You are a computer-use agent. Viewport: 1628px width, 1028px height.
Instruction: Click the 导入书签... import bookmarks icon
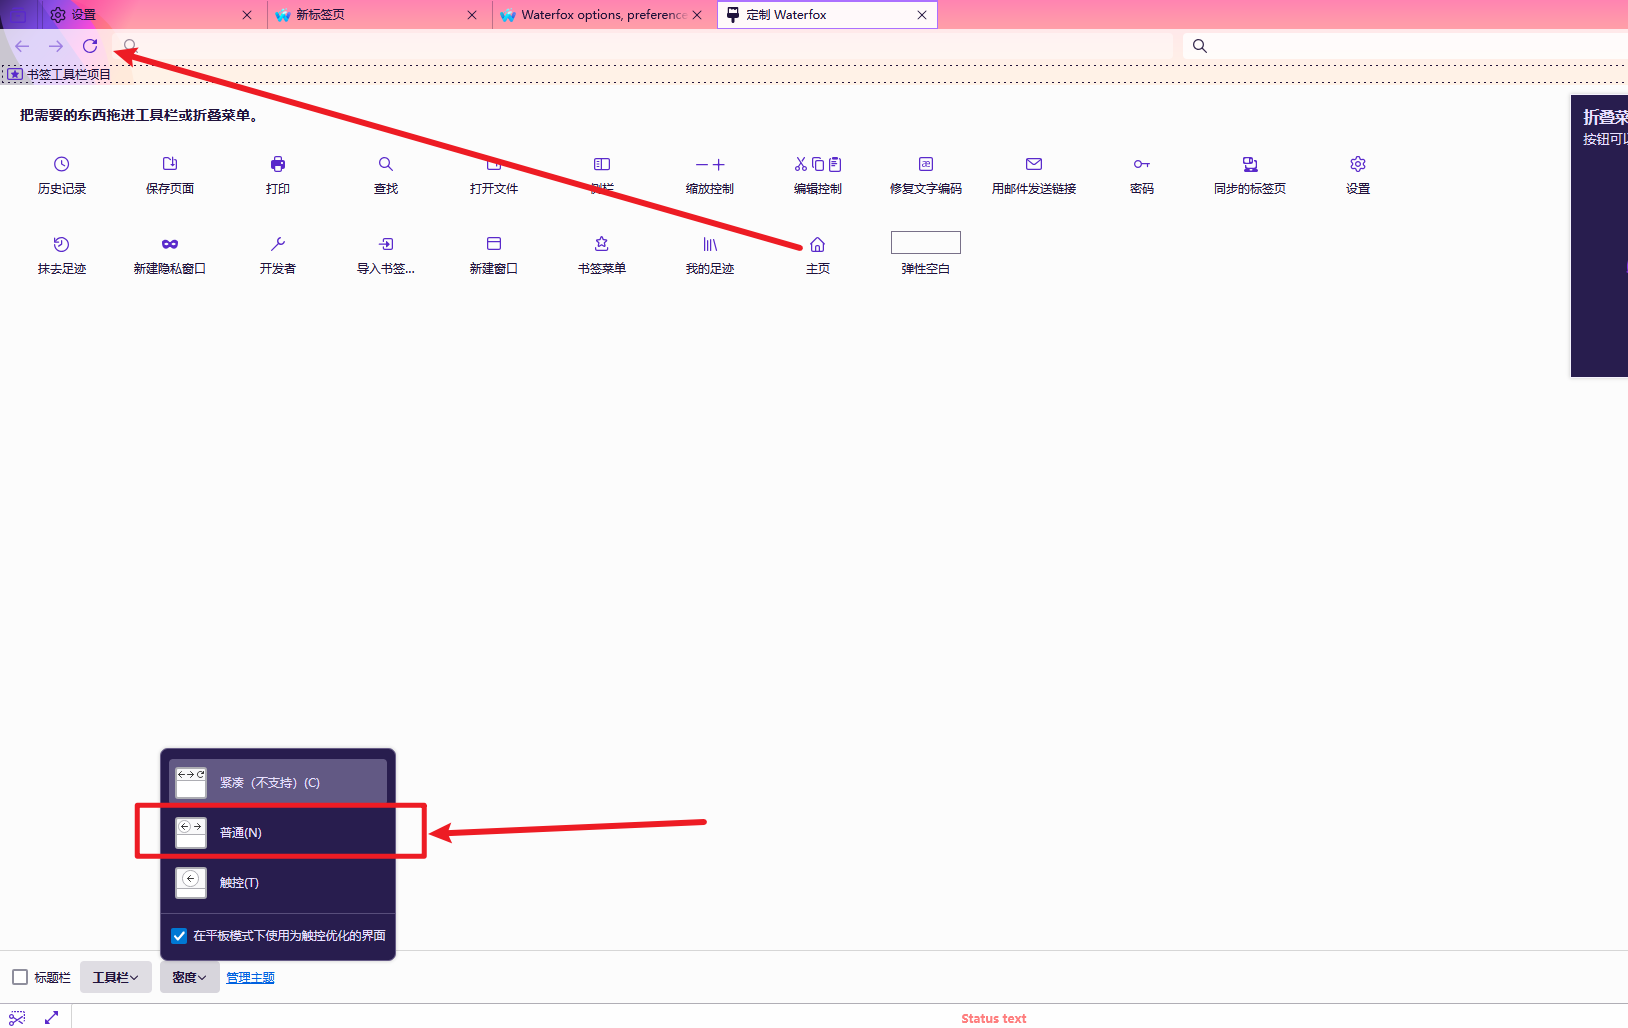coord(386,244)
